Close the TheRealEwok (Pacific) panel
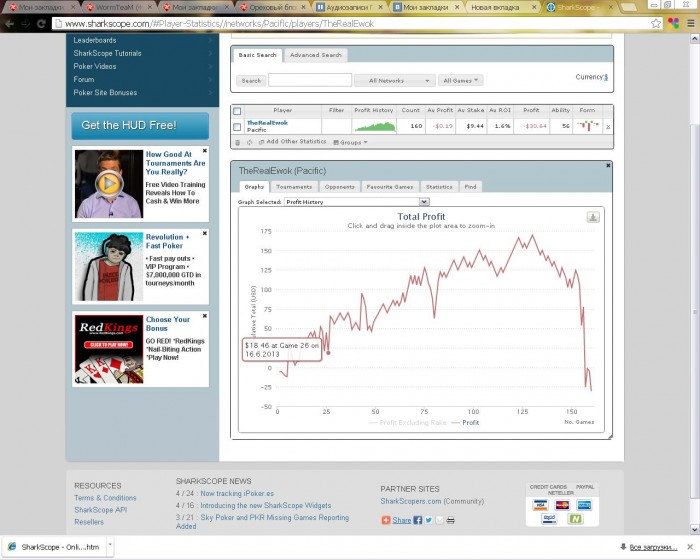The height and width of the screenshot is (560, 700). pyautogui.click(x=608, y=165)
